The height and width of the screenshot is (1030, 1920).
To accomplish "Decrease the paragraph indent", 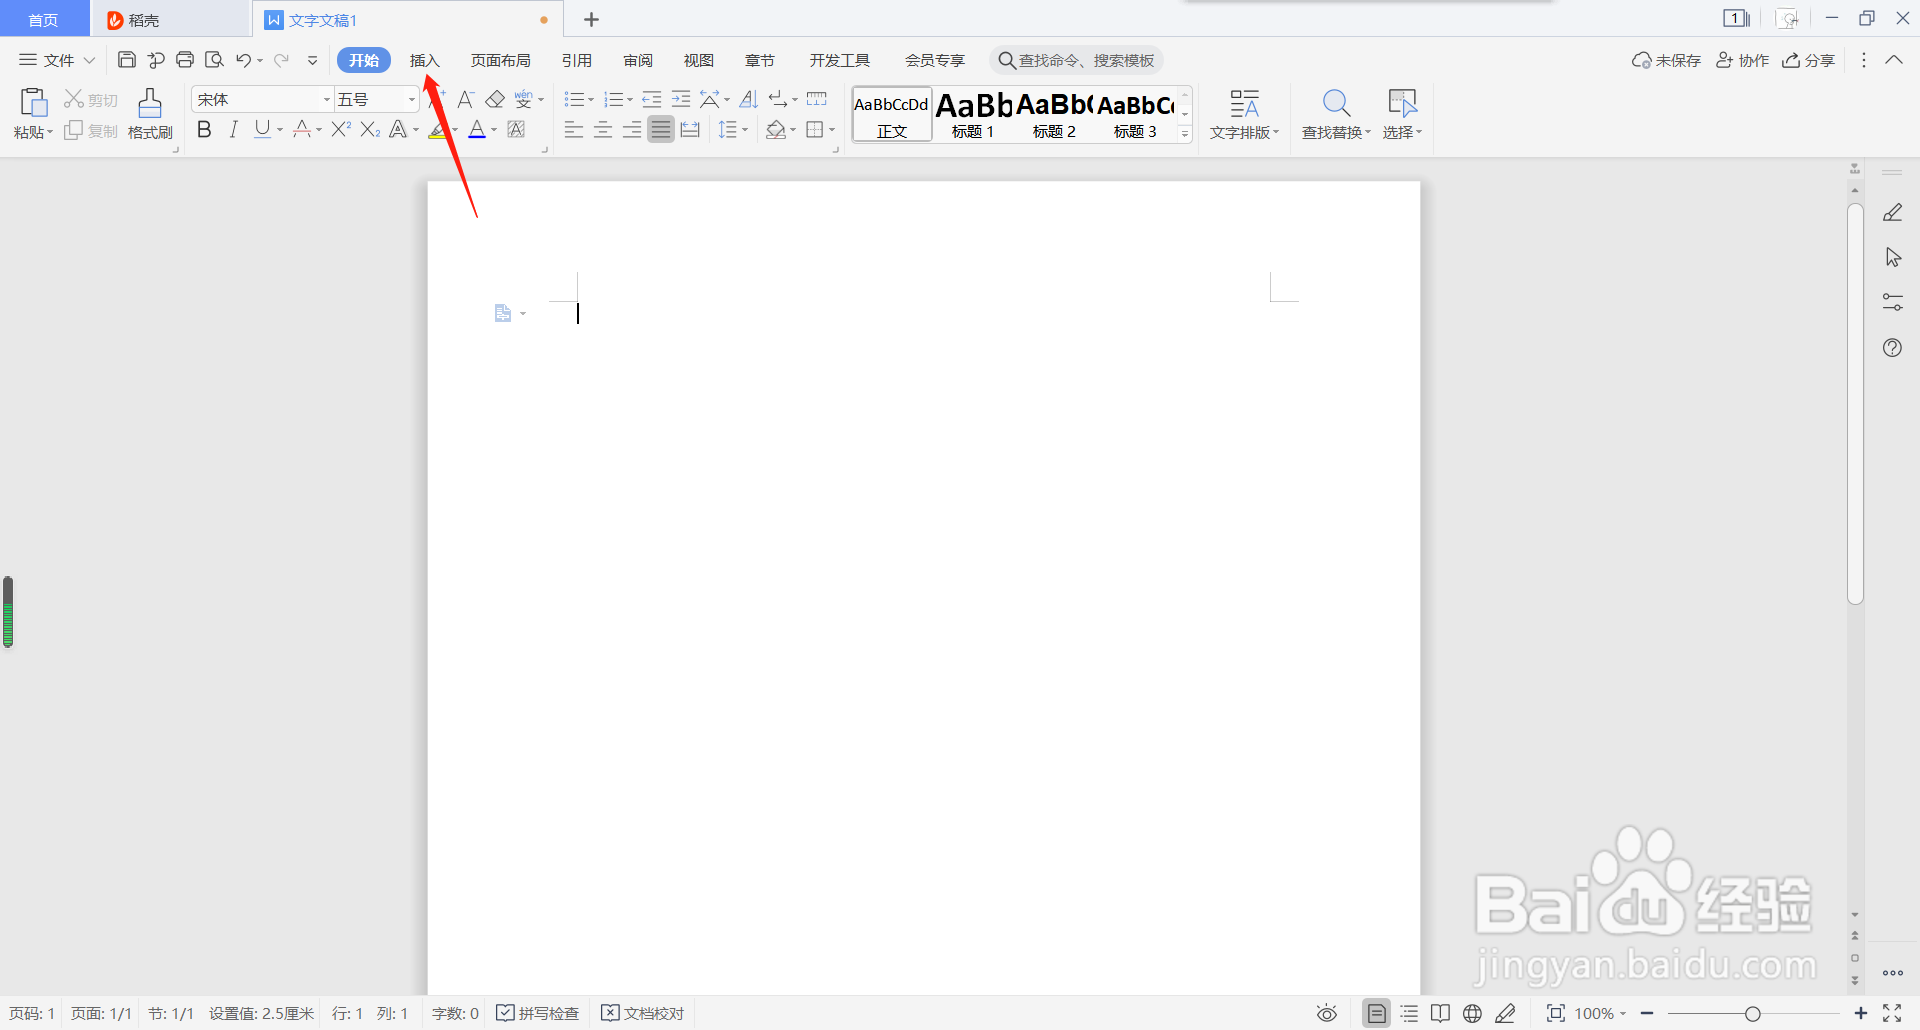I will point(652,99).
